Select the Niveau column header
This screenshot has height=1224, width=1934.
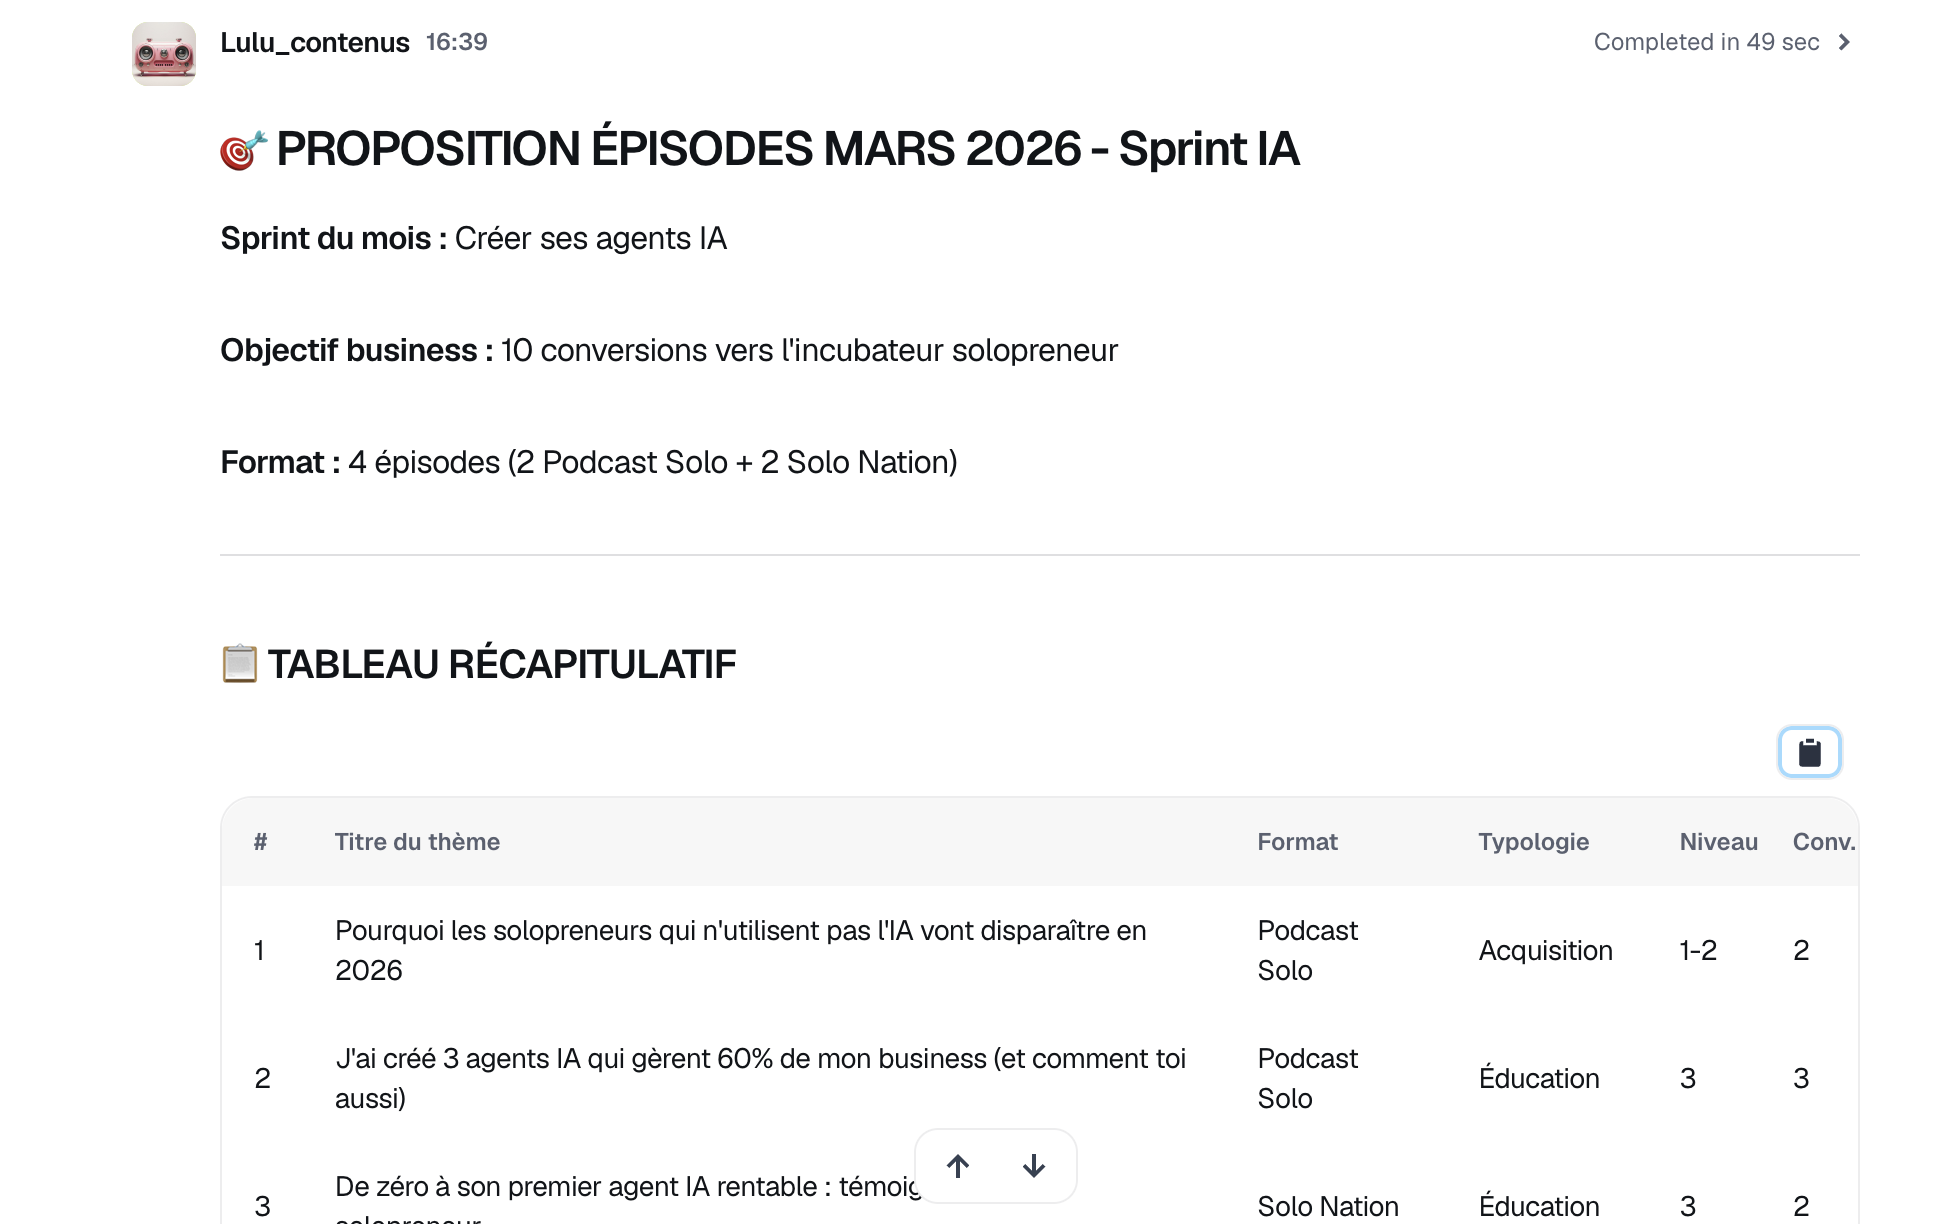tap(1718, 842)
